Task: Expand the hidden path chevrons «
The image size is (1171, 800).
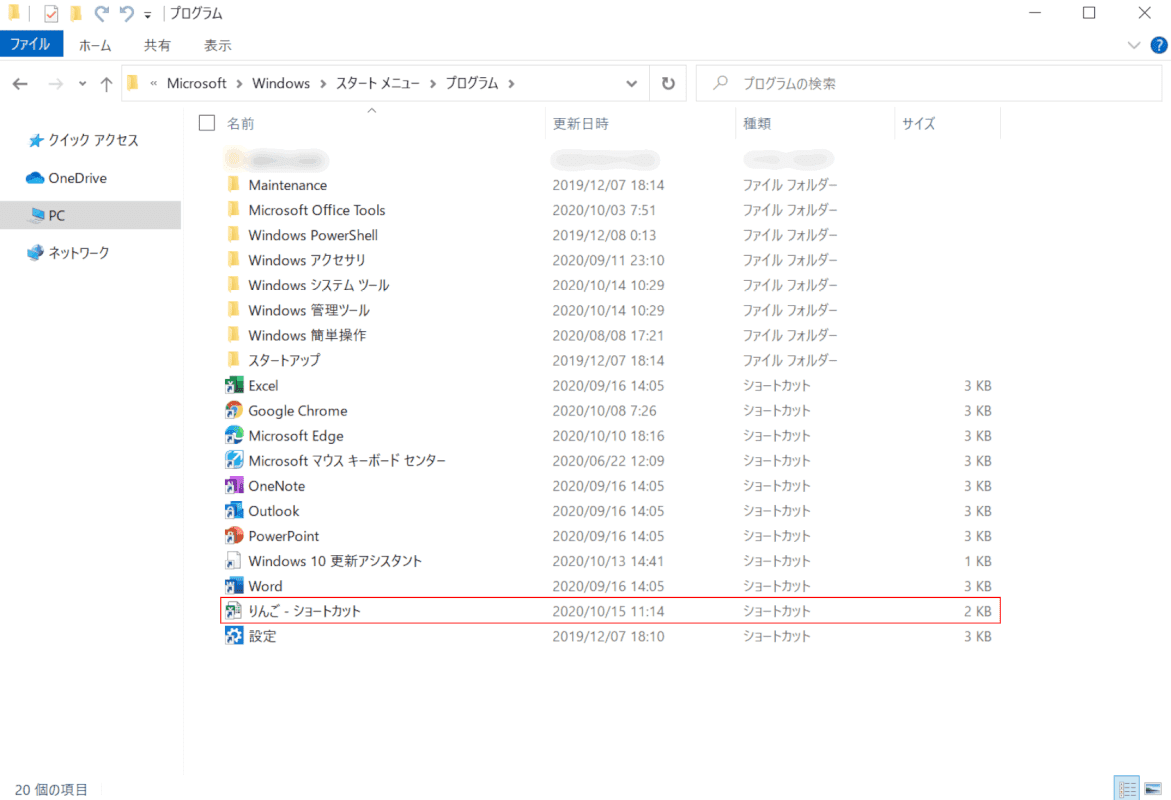Action: pos(153,84)
